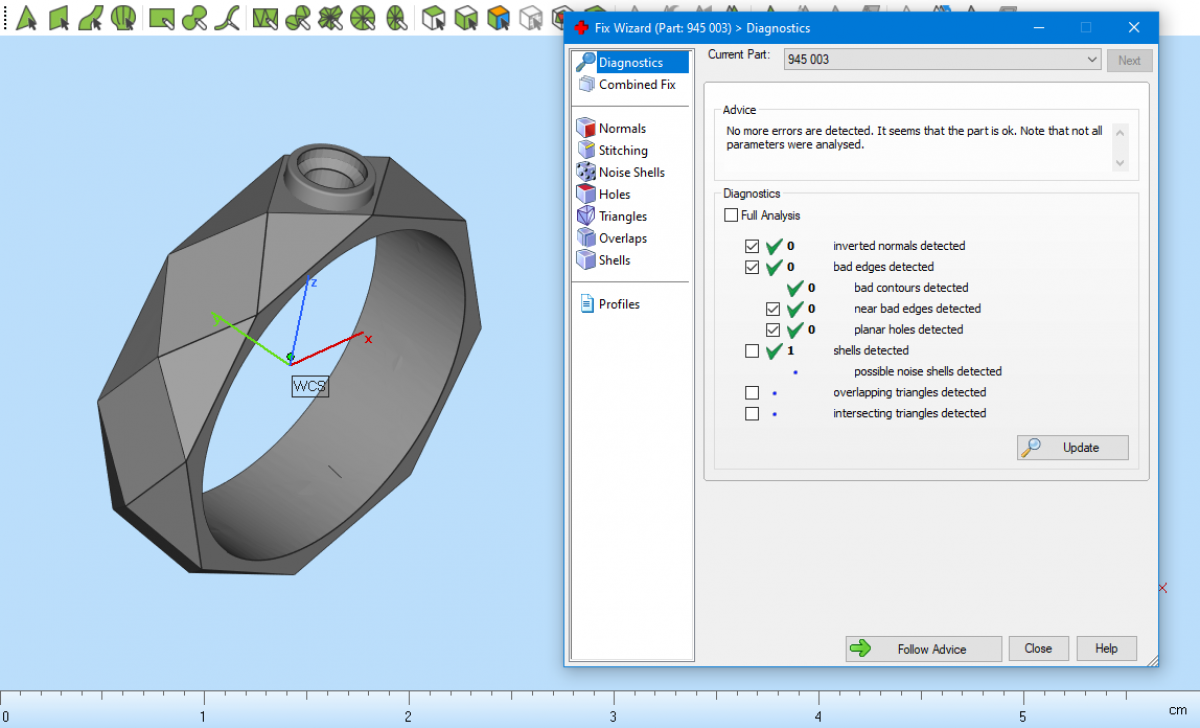Click the Follow Advice button
Viewport: 1200px width, 728px height.
click(923, 649)
